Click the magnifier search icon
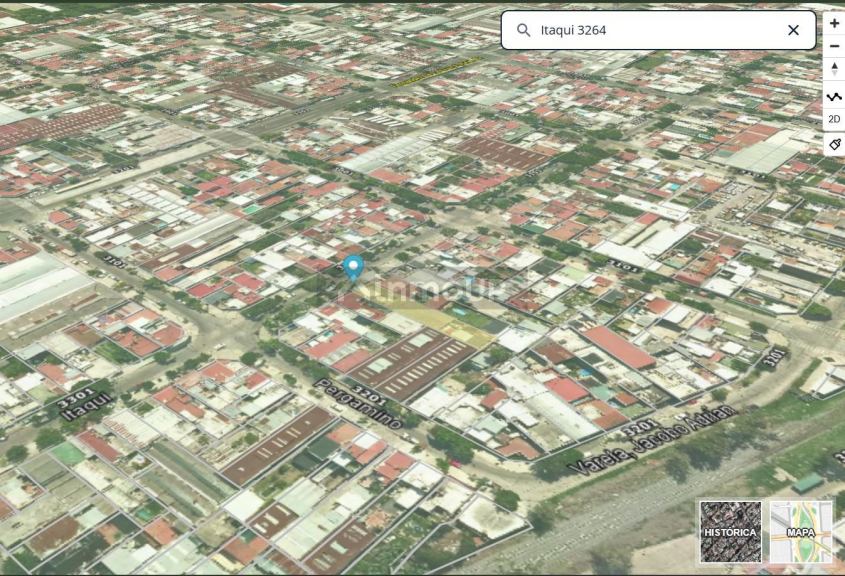 523,30
